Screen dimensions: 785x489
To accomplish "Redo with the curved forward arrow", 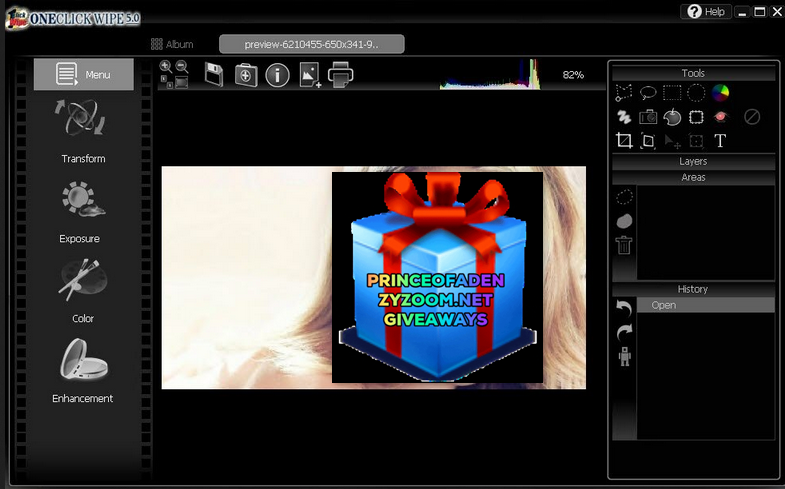I will tap(624, 332).
